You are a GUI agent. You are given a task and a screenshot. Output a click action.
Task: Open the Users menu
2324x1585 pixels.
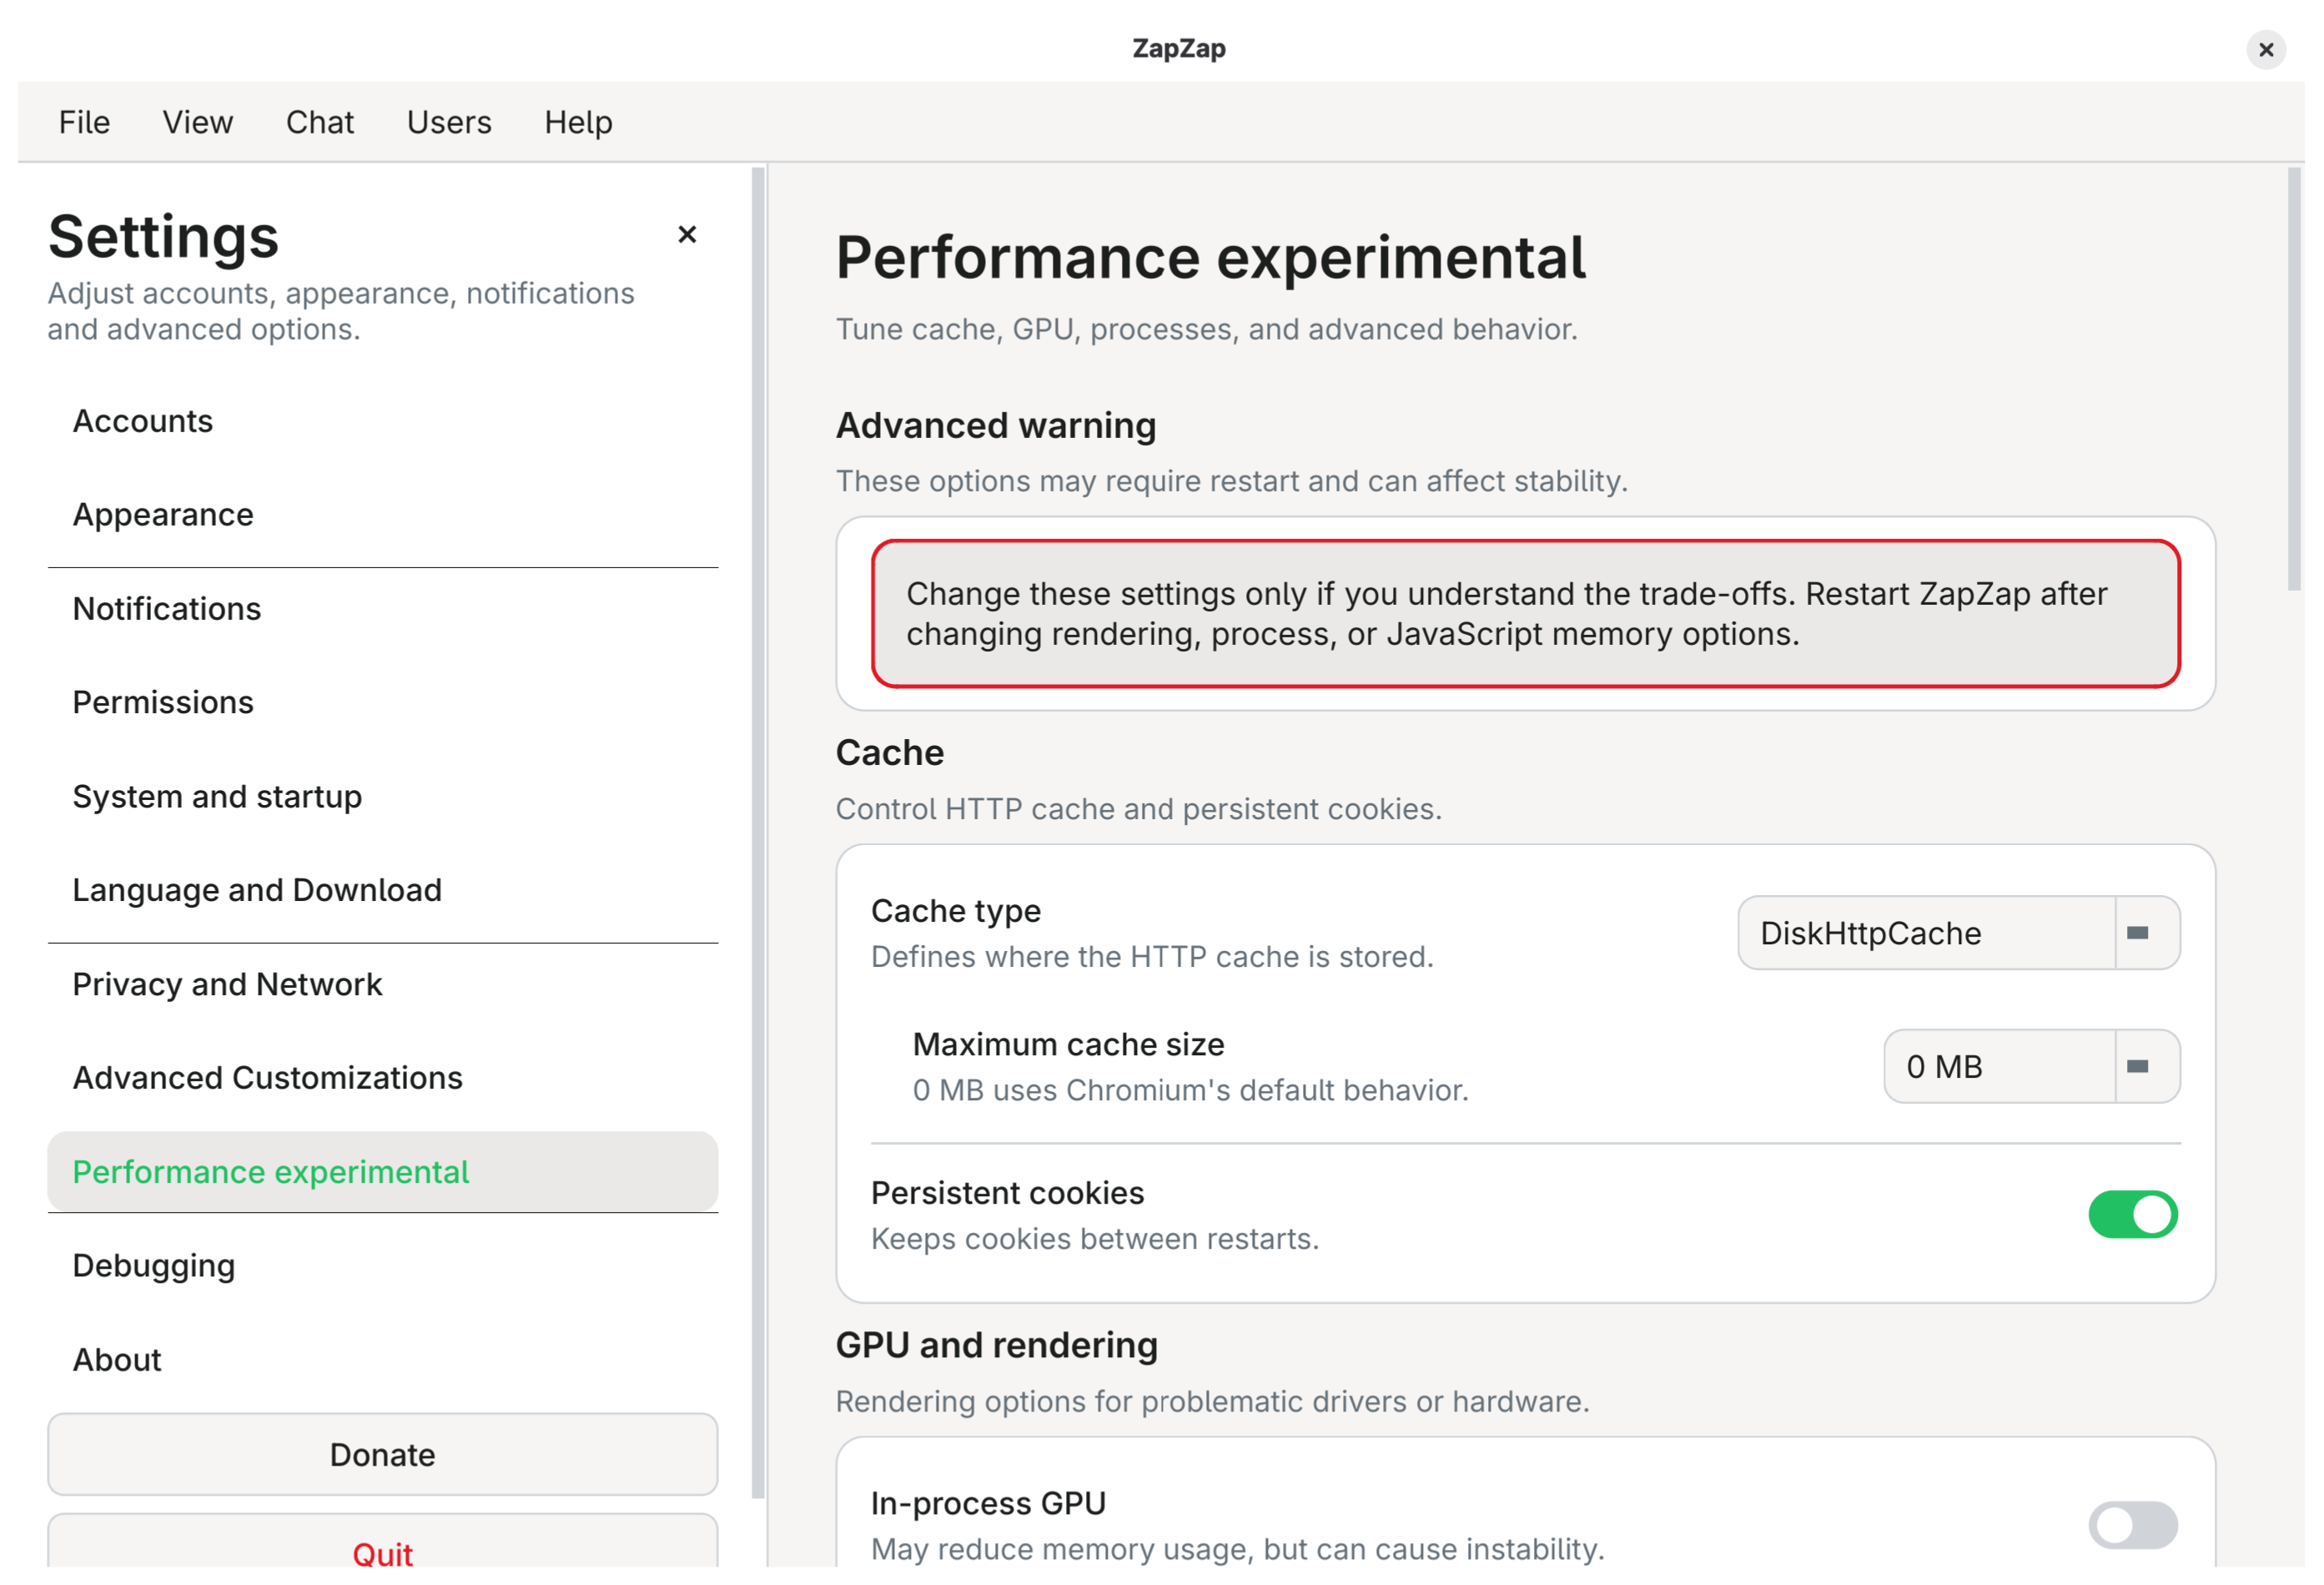click(449, 122)
